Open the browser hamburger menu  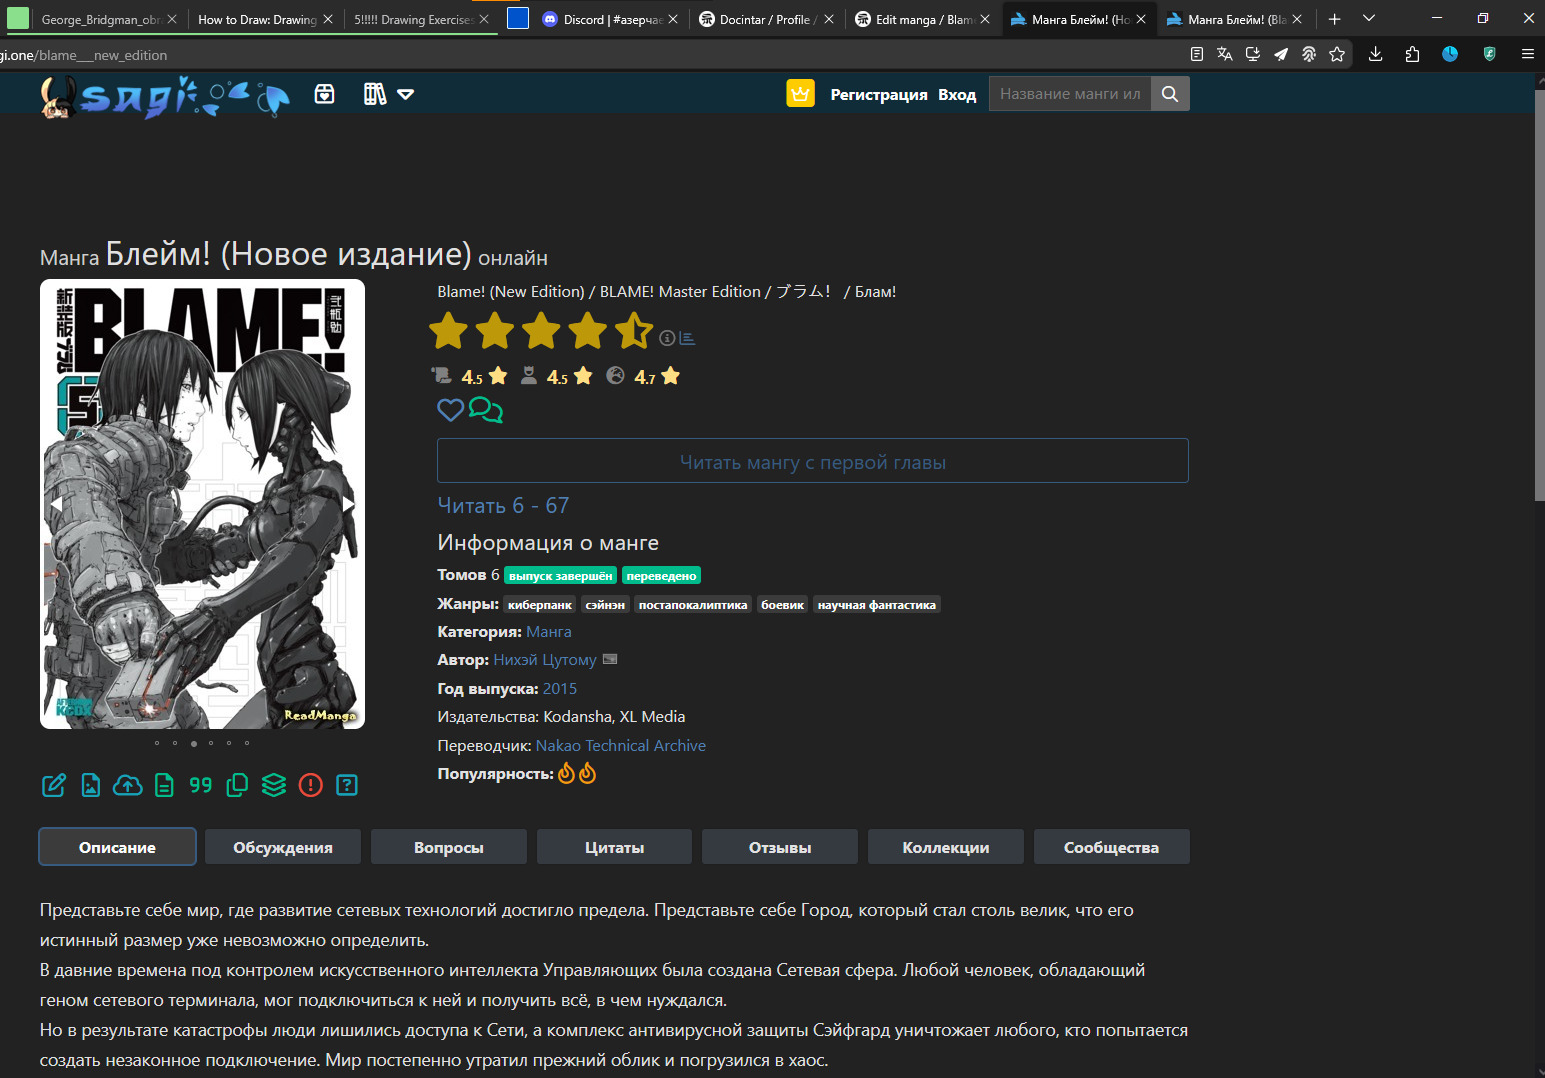coord(1527,54)
